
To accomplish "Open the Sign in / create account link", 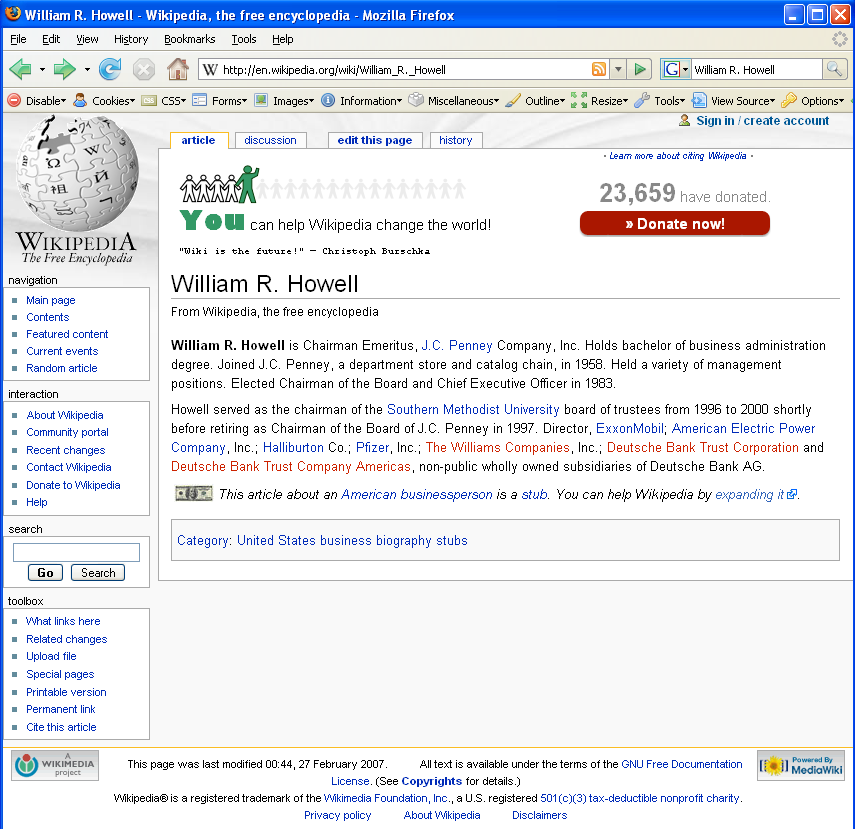I will point(762,121).
